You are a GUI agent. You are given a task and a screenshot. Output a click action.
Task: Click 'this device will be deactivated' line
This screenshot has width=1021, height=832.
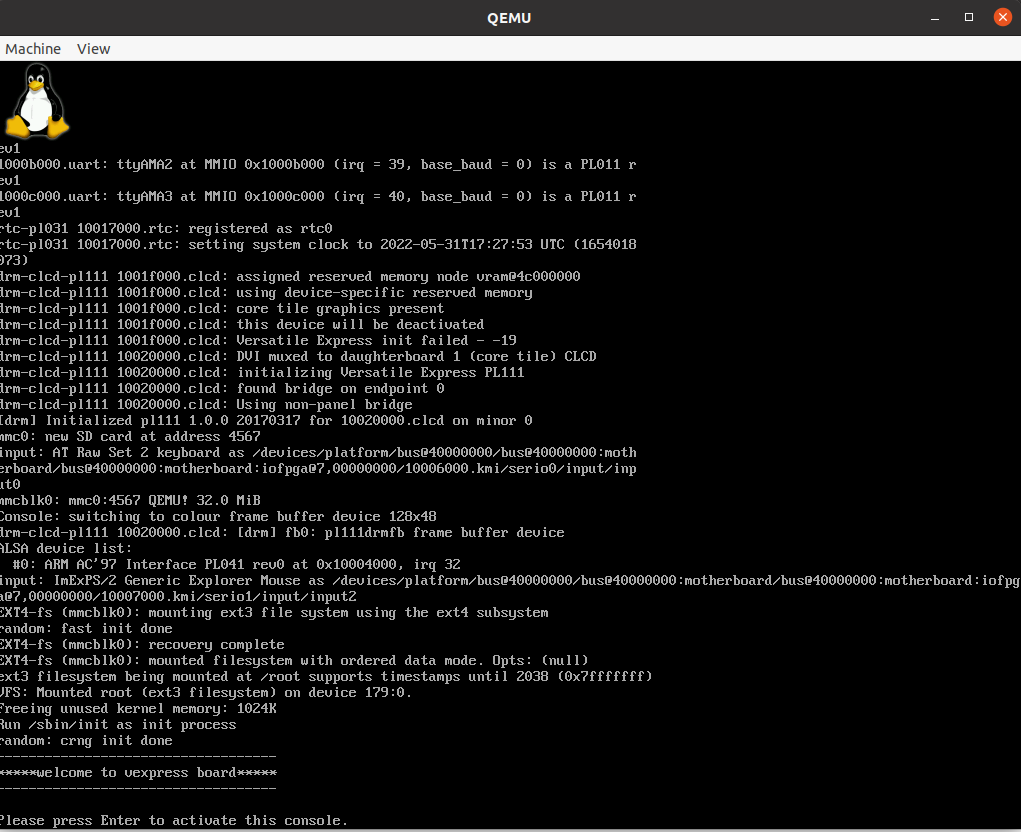(242, 325)
